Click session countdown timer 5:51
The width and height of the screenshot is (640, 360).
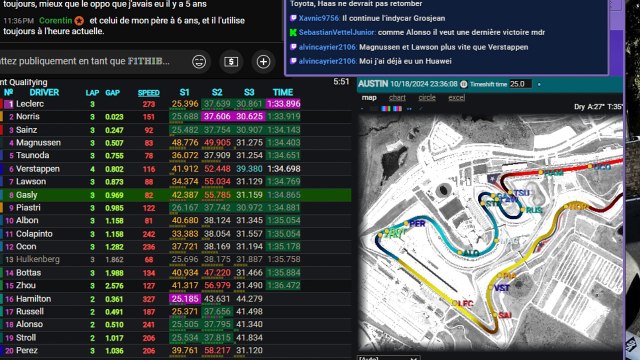point(341,82)
